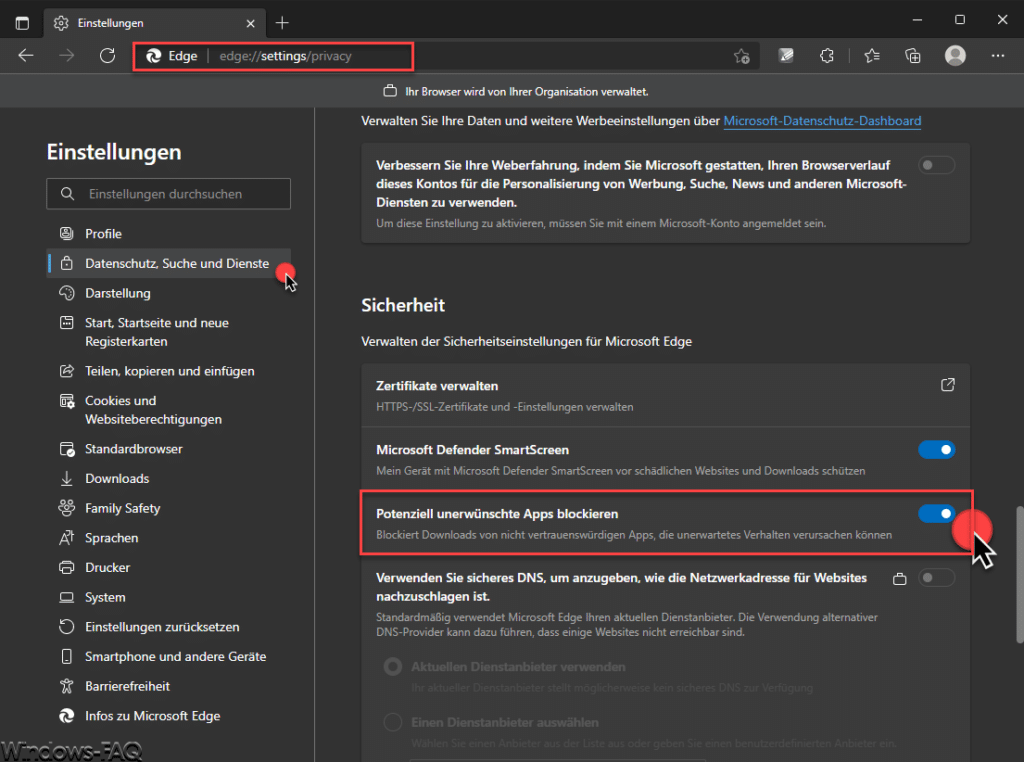Open Cookies und Websiteberechtigungen
Viewport: 1024px width, 762px height.
[x=168, y=410]
